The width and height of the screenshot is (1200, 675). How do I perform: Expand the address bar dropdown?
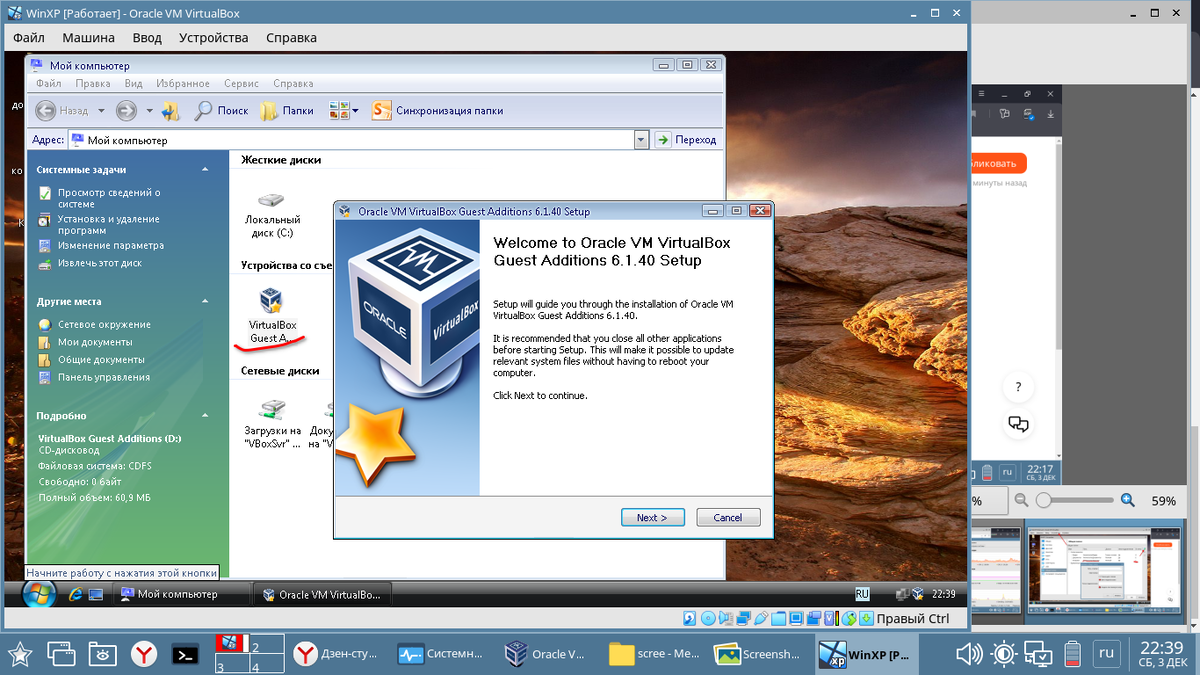(x=642, y=140)
